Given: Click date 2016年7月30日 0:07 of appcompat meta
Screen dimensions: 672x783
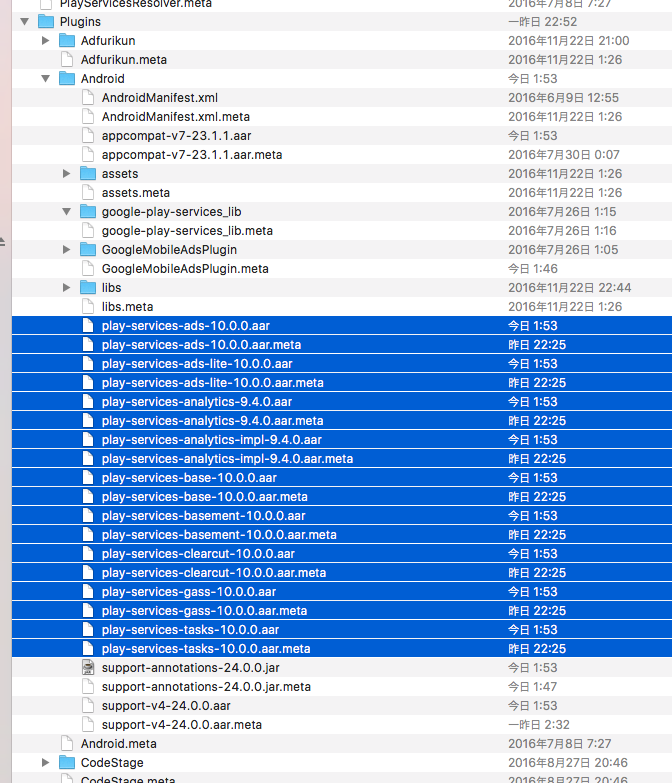Looking at the screenshot, I should (x=564, y=154).
